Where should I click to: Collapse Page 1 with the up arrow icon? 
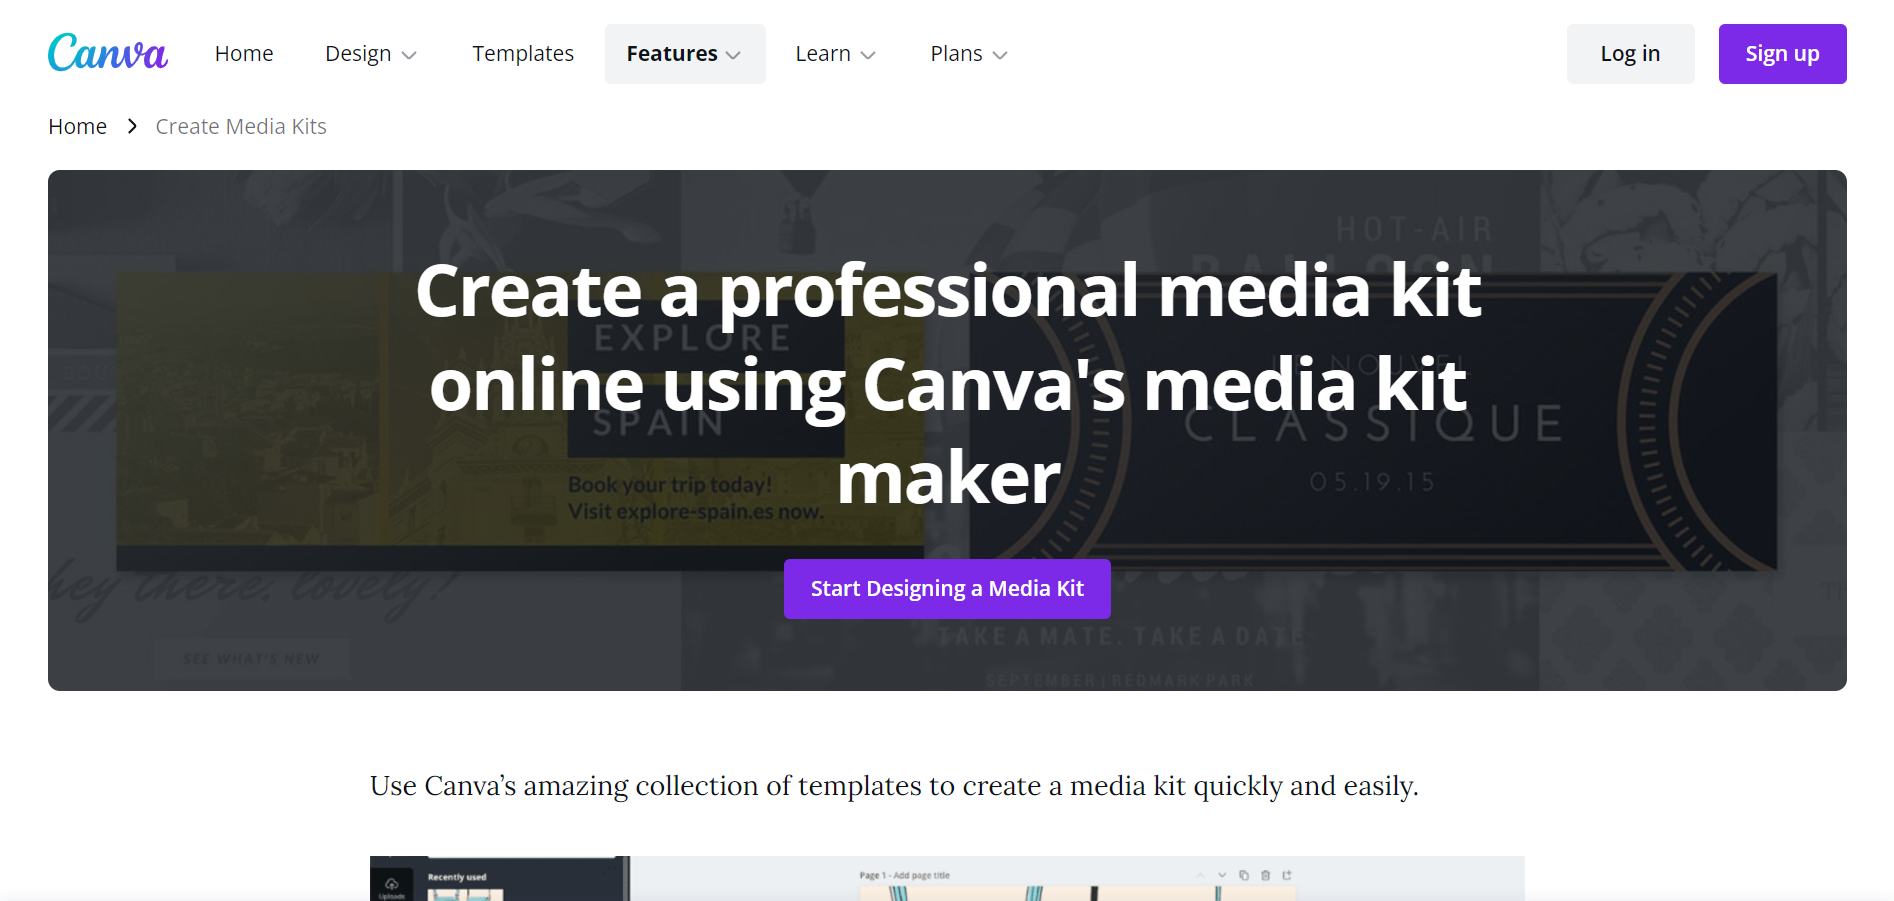[1200, 876]
